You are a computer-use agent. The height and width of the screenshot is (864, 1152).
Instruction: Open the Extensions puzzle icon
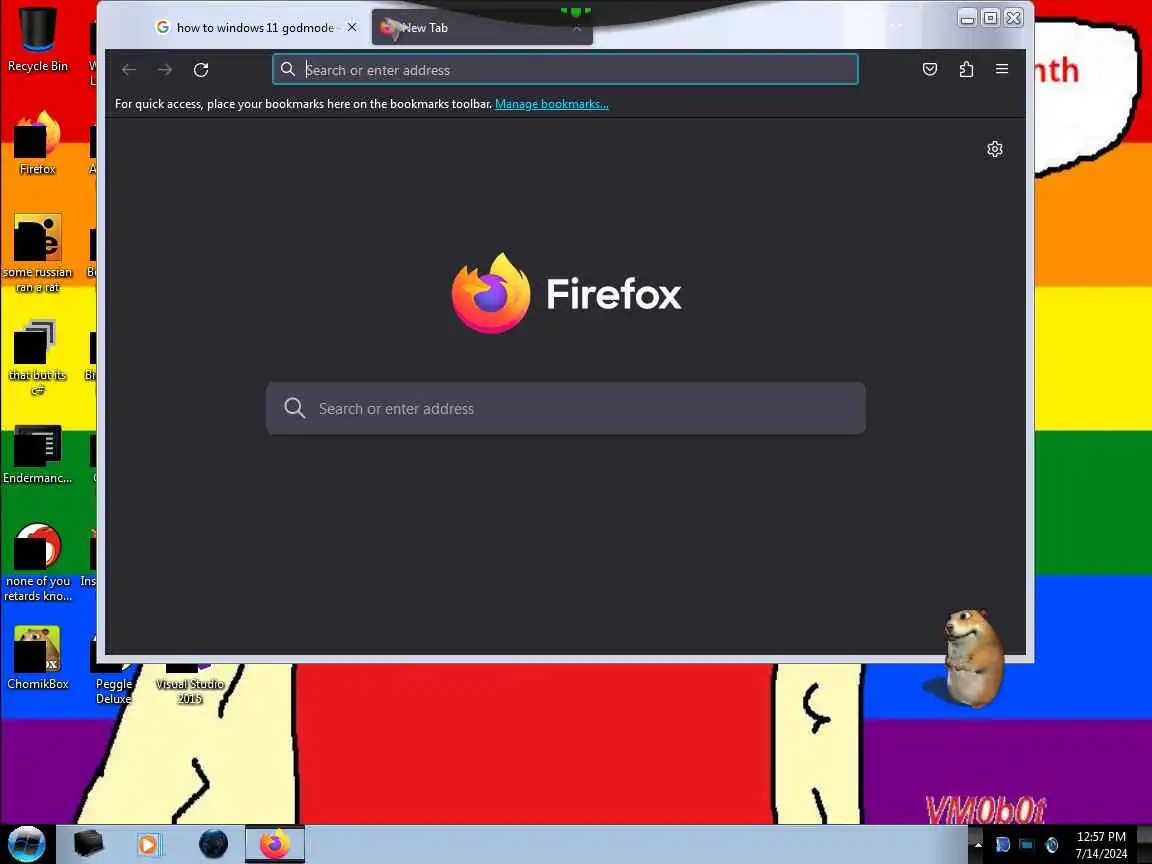[966, 69]
